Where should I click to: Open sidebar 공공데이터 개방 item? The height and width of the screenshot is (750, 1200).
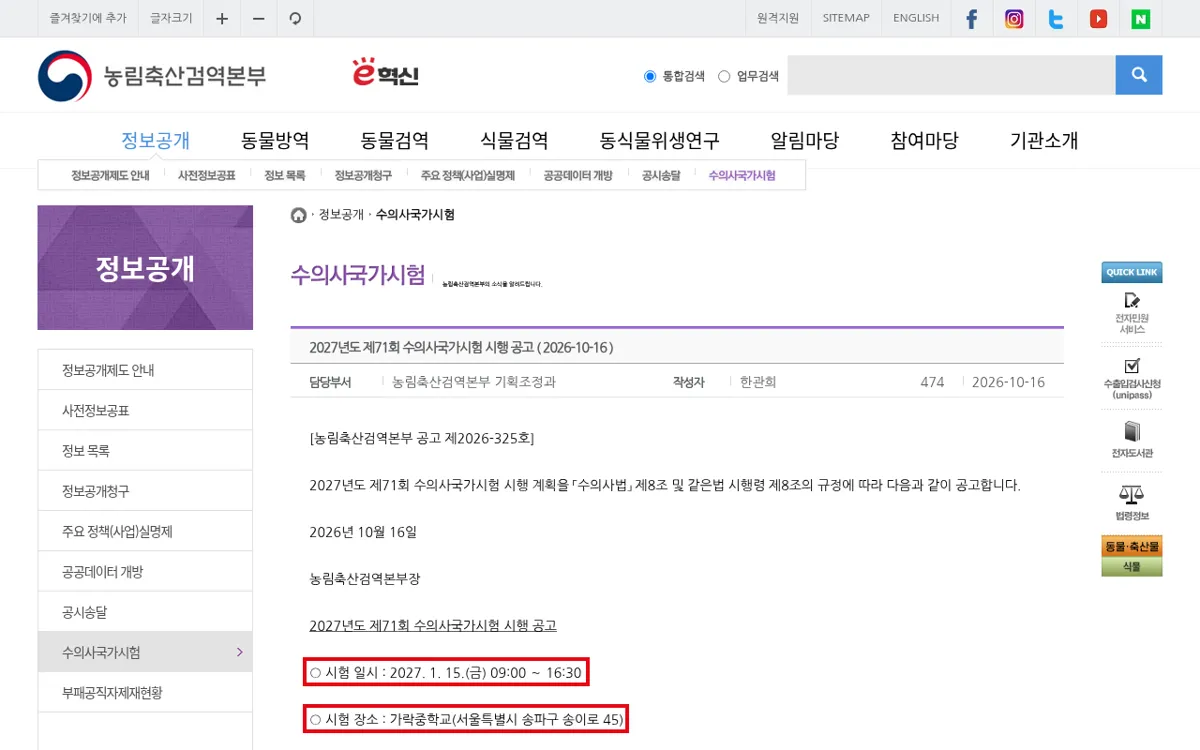pos(145,572)
